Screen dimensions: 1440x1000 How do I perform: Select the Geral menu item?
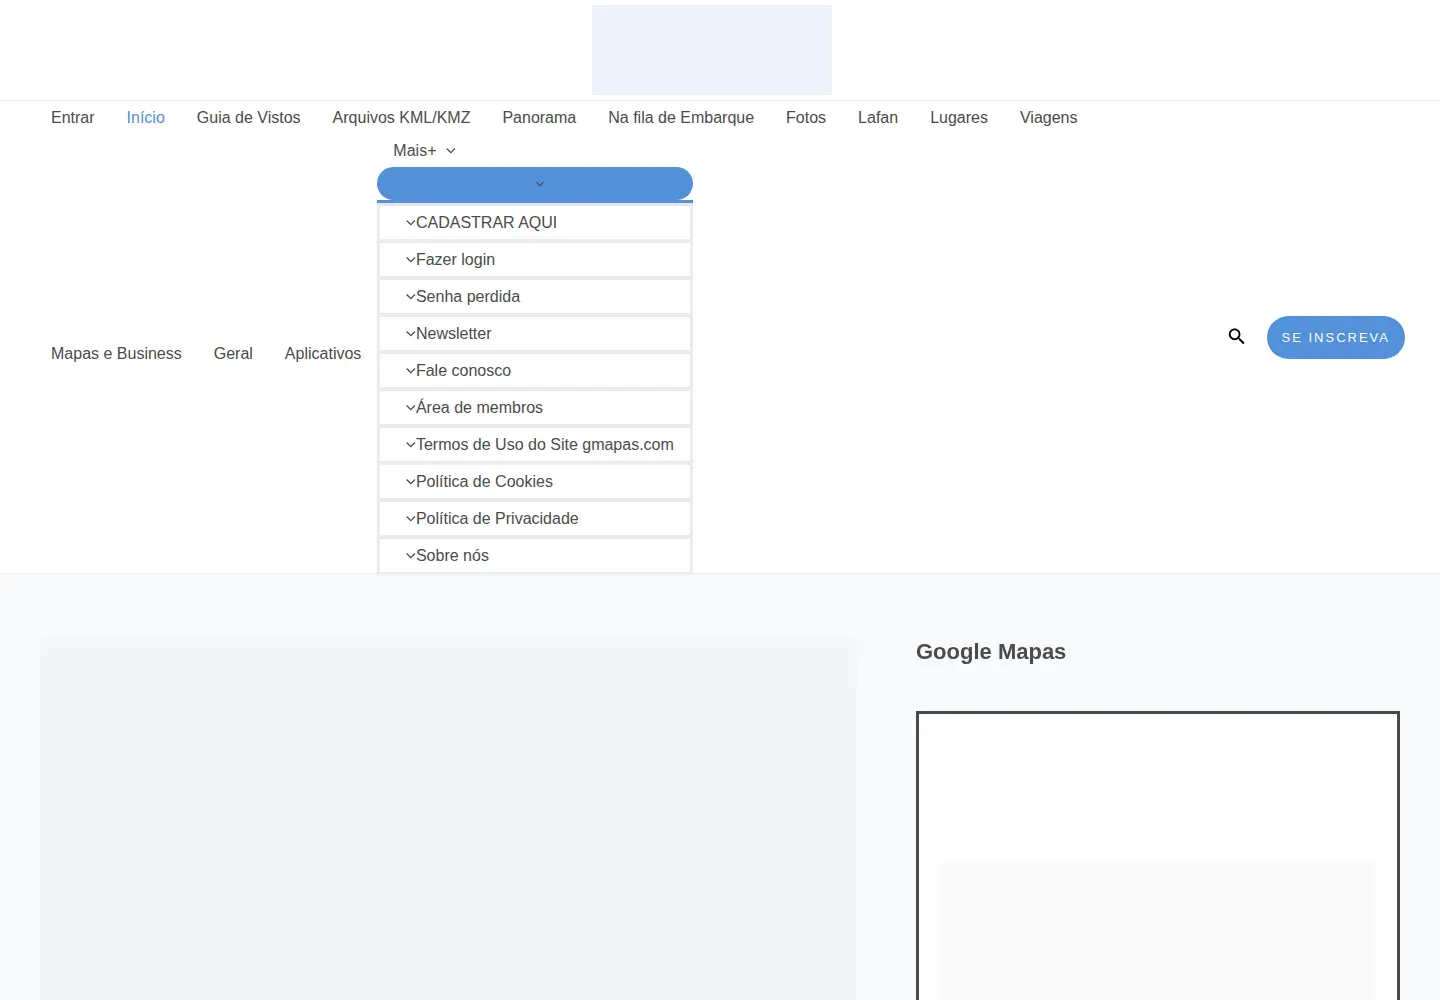click(x=233, y=354)
